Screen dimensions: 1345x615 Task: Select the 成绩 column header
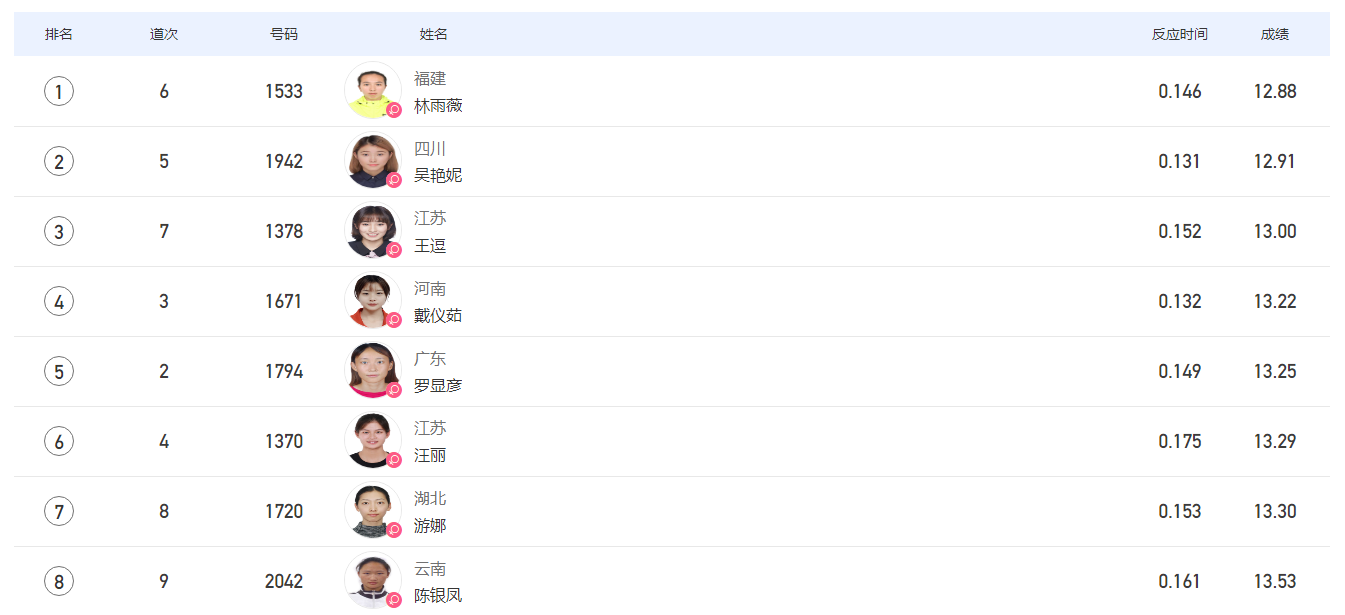click(1275, 34)
